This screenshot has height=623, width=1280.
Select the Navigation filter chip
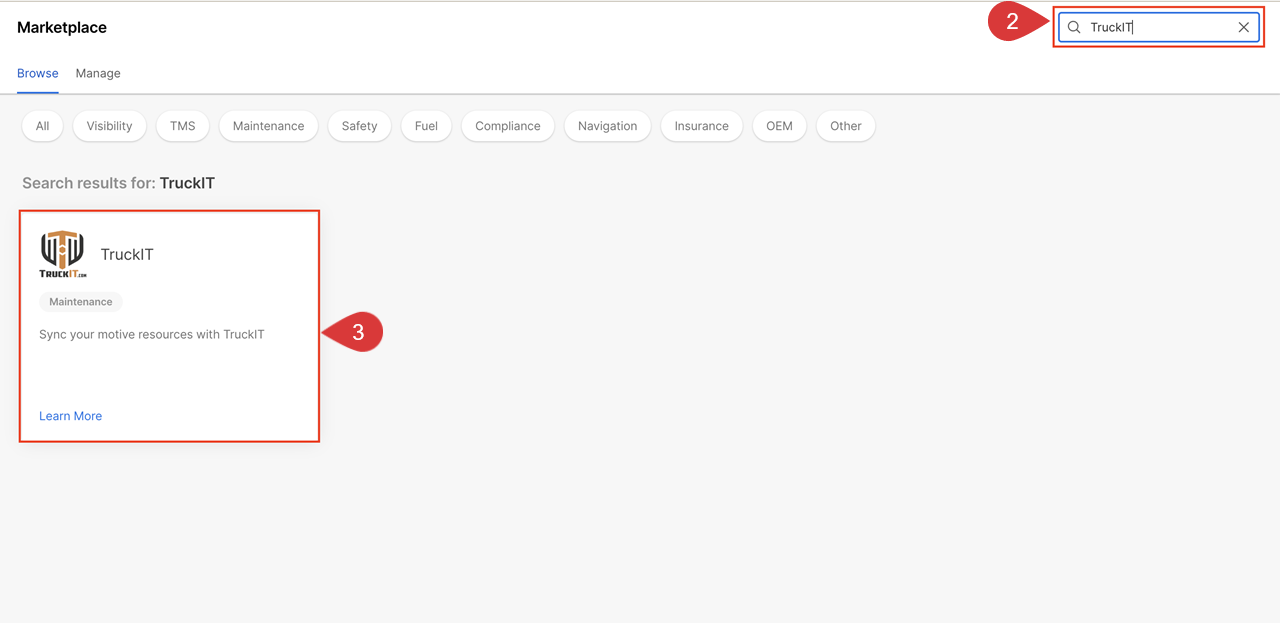click(607, 126)
